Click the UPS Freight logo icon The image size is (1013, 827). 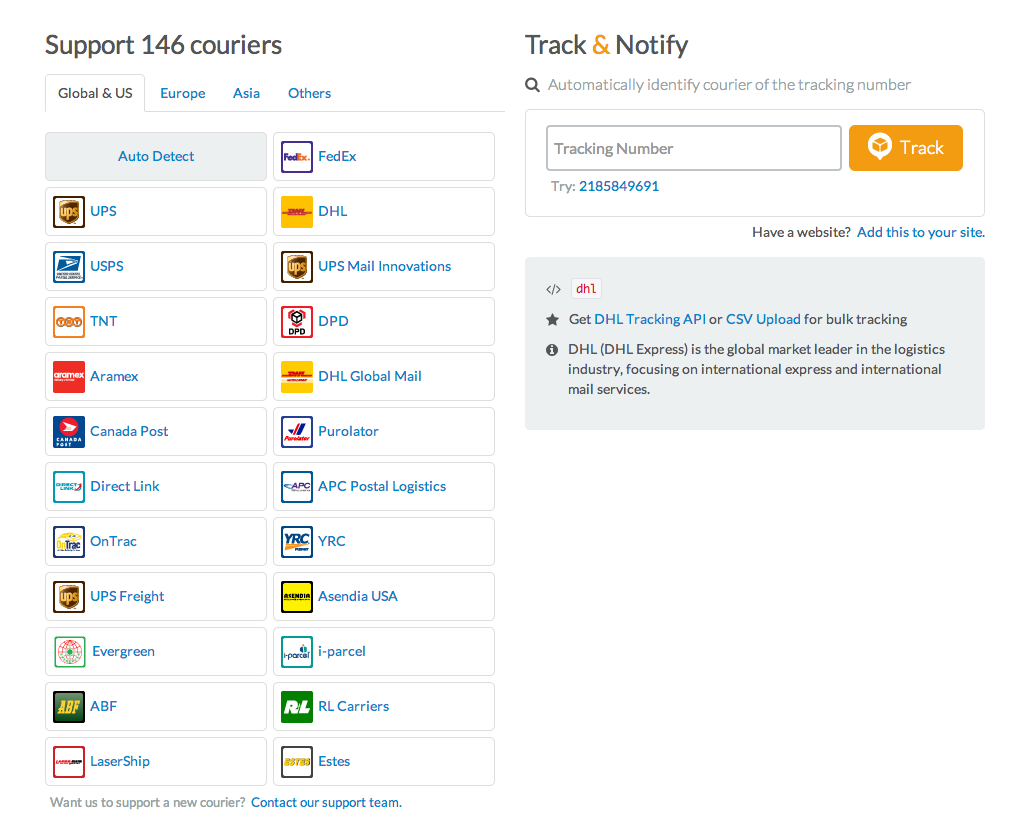68,596
